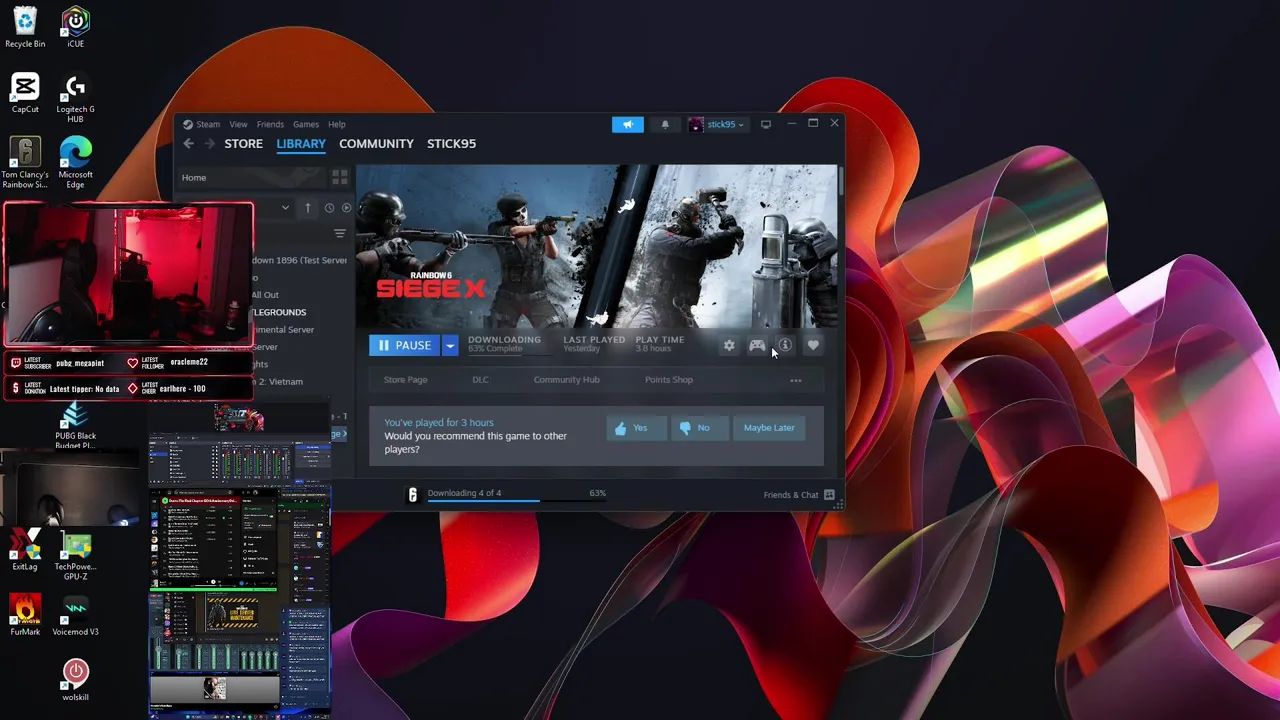Open TechPowerUp GPU-Z desktop icon
The image size is (1280, 720).
pyautogui.click(x=75, y=556)
